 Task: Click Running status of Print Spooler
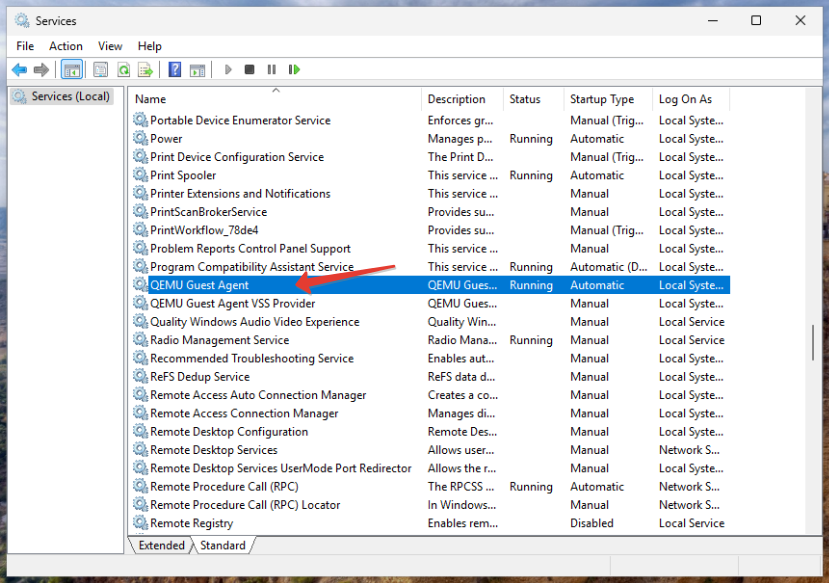(531, 175)
